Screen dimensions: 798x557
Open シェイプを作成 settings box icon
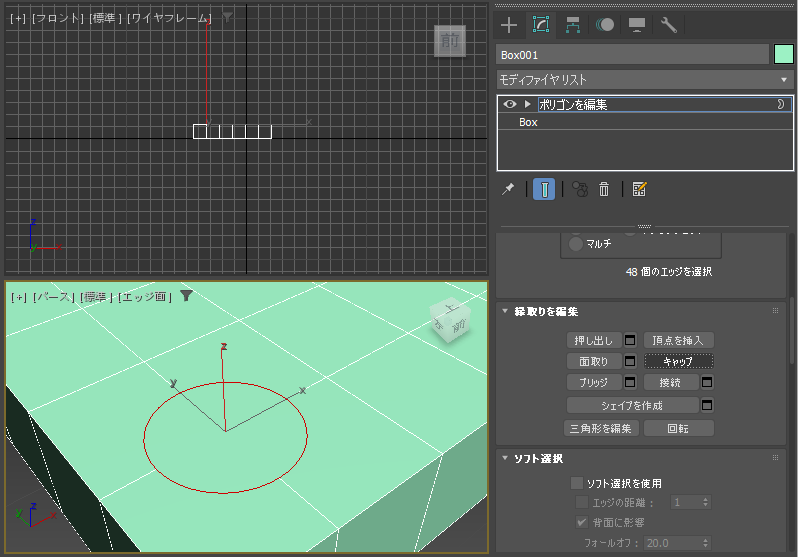[707, 405]
